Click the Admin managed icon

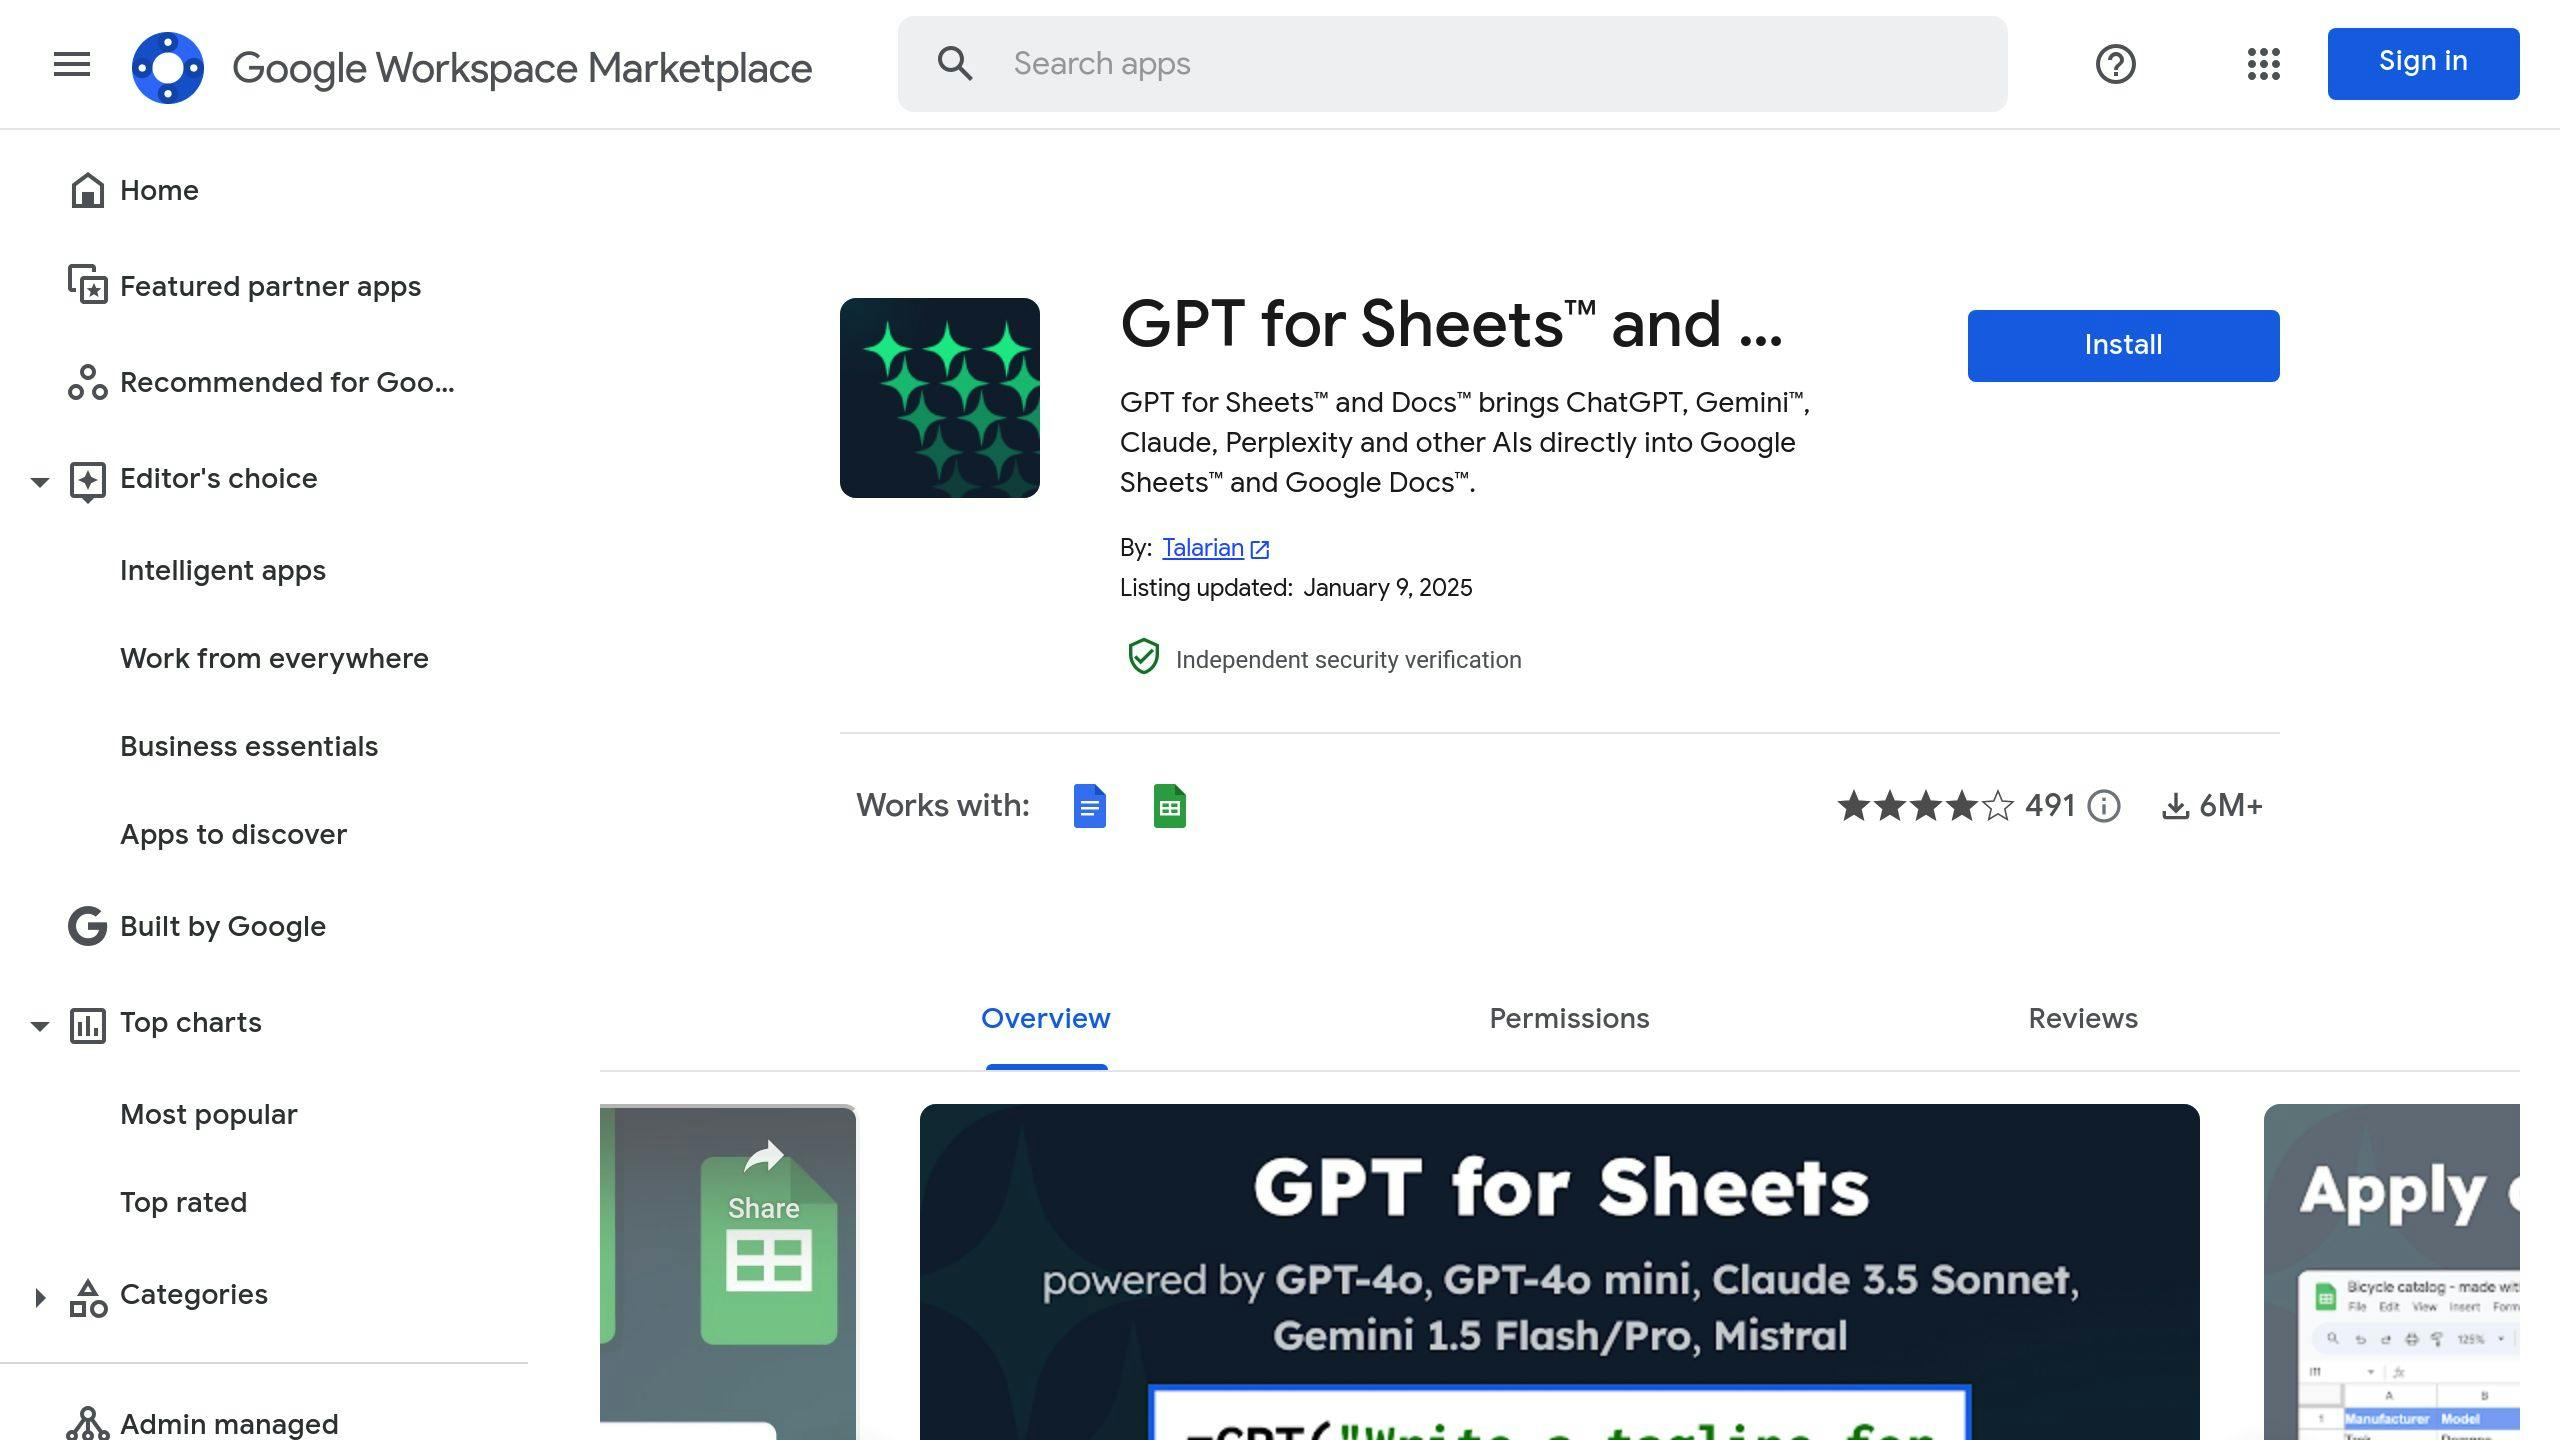pos(87,1423)
